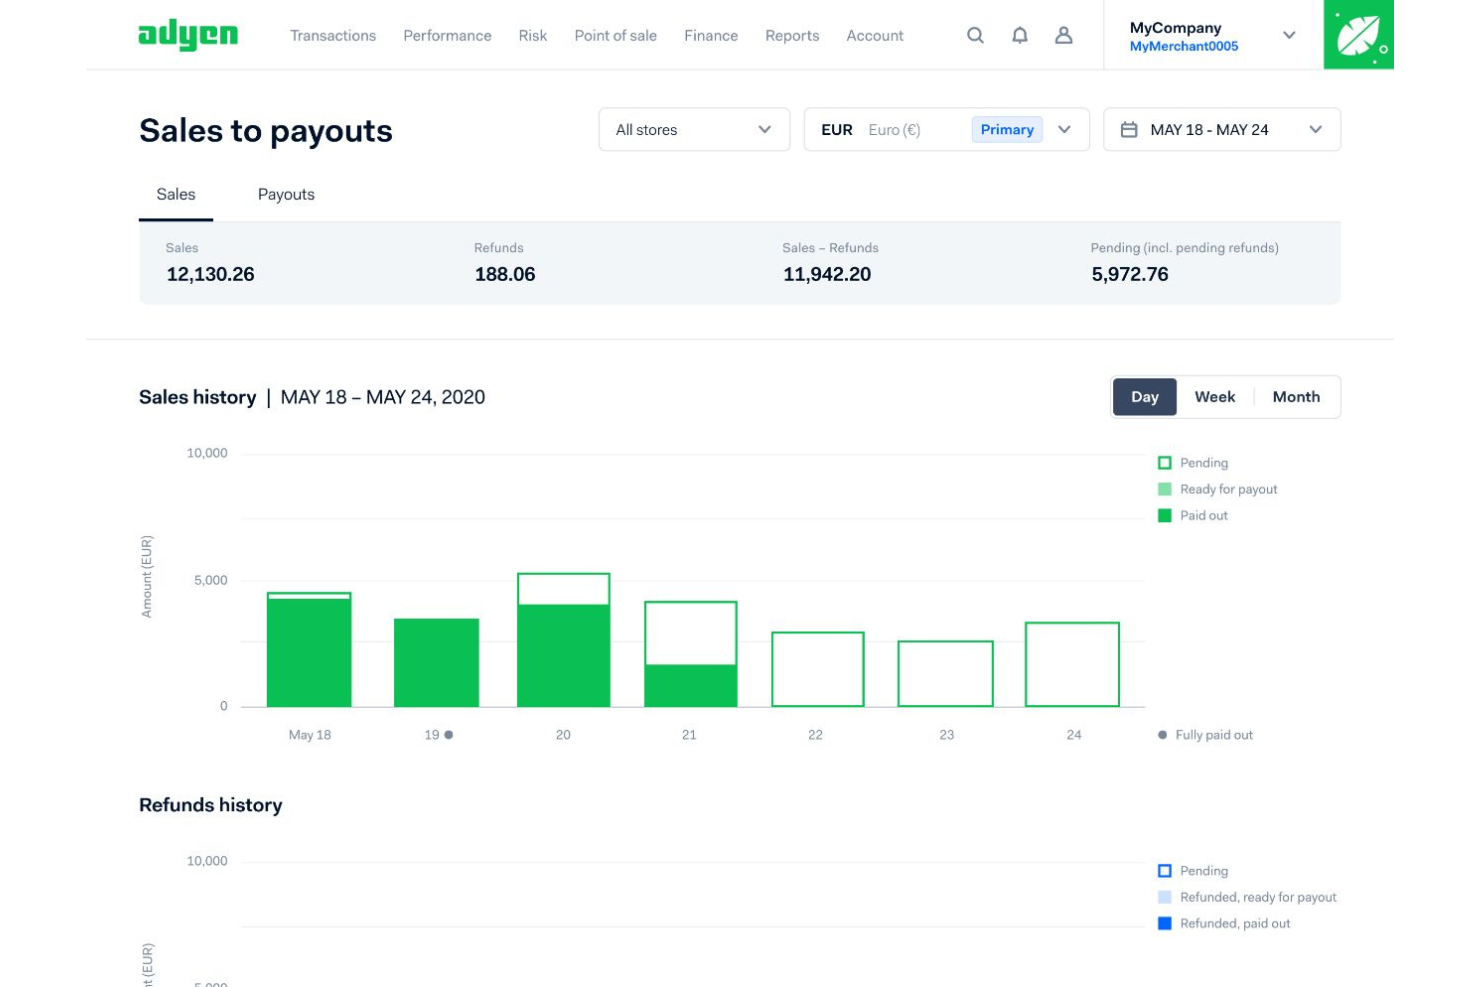
Task: Click the May 19 fully paid bar
Action: 436,663
